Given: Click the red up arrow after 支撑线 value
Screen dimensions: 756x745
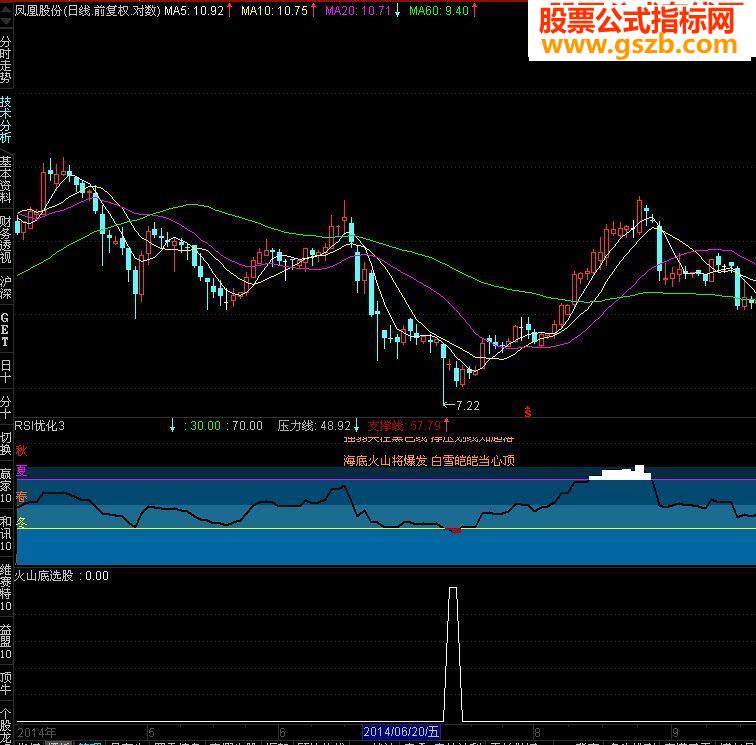Looking at the screenshot, I should click(x=446, y=425).
